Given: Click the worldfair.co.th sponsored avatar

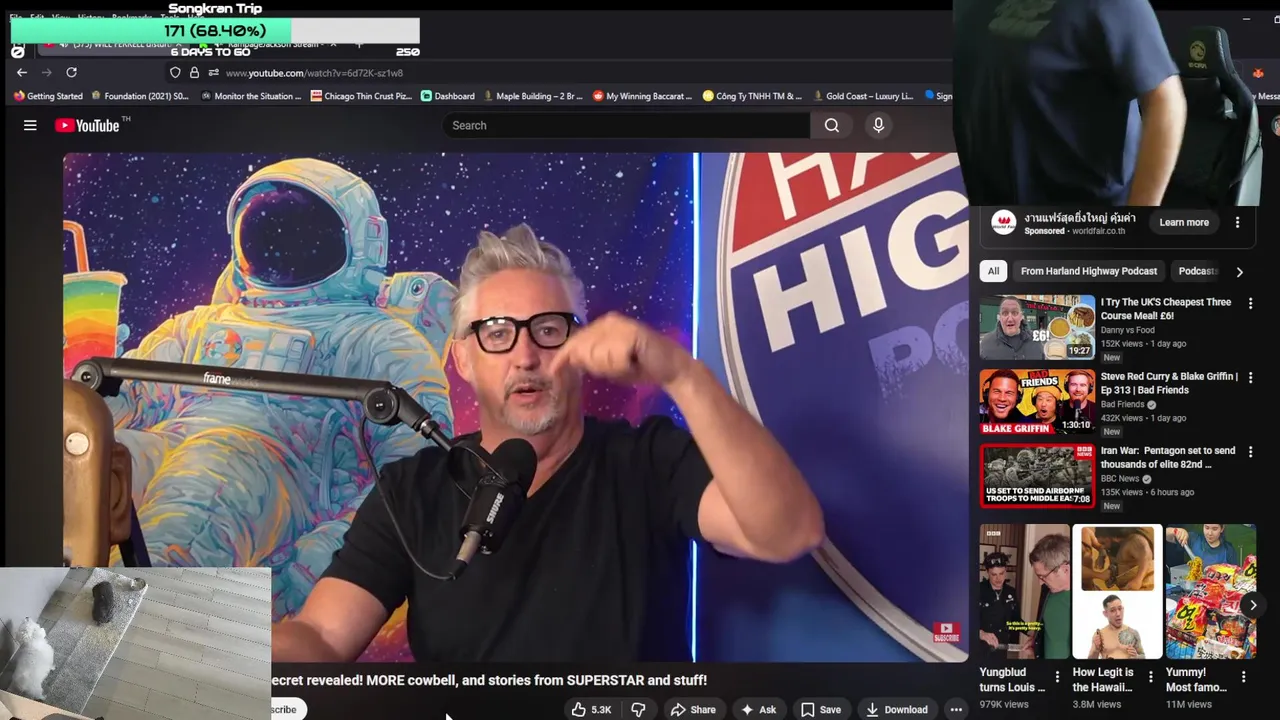Looking at the screenshot, I should 1003,222.
